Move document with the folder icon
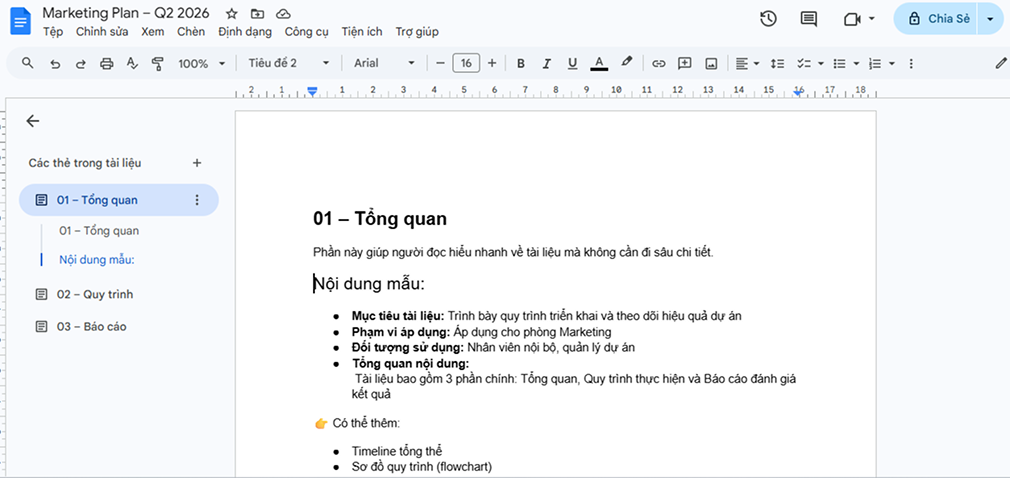1010x478 pixels. click(x=257, y=14)
